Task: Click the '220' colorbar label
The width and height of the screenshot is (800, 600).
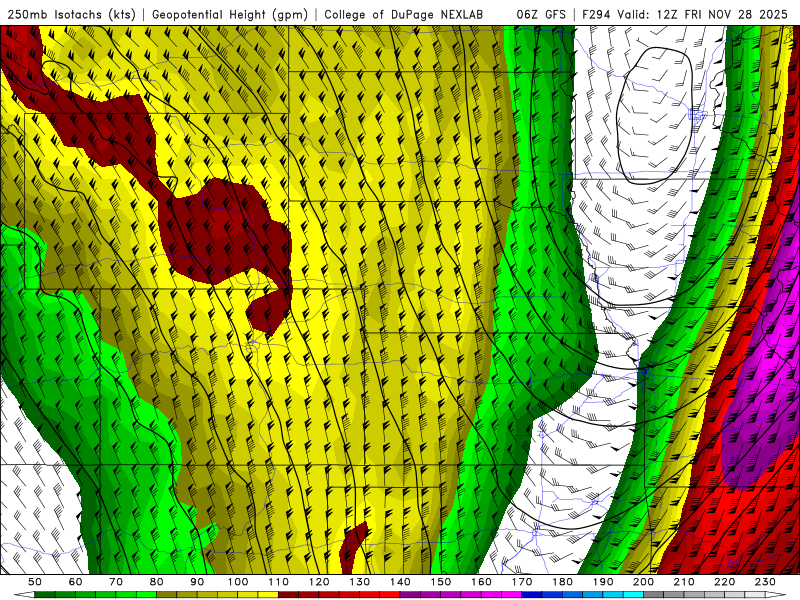Action: click(x=724, y=582)
